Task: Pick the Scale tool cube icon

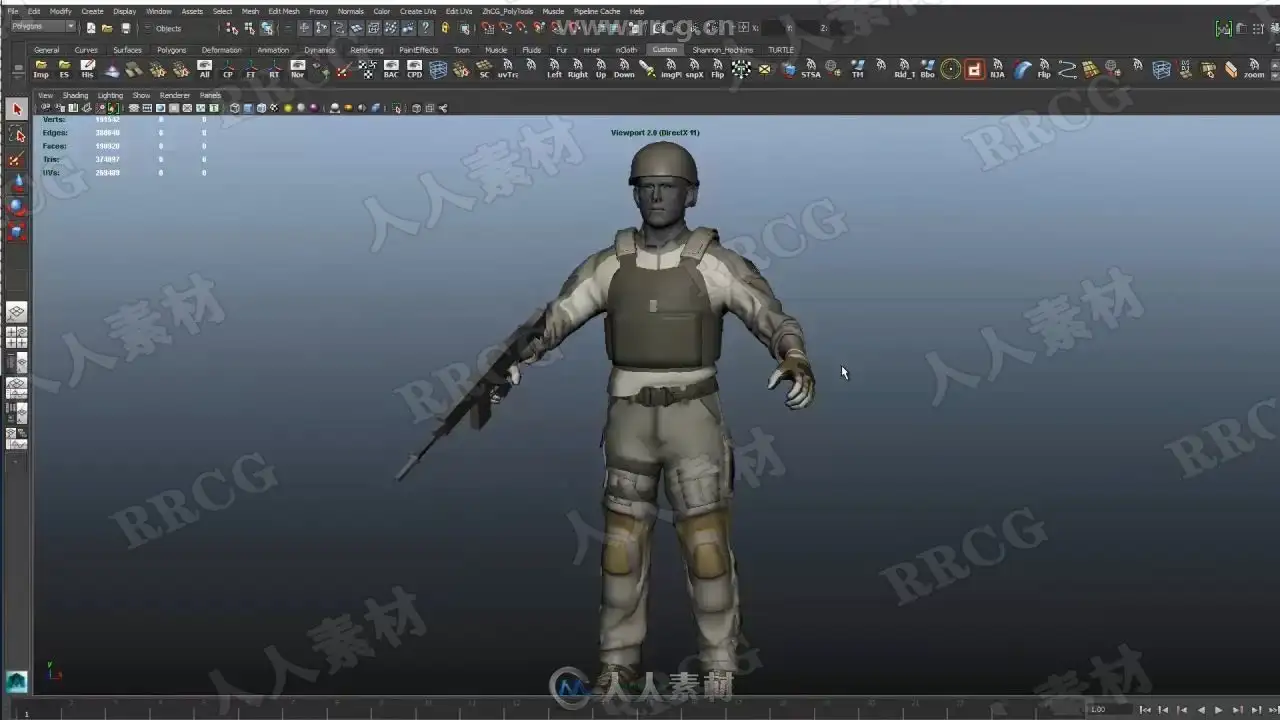Action: point(16,232)
